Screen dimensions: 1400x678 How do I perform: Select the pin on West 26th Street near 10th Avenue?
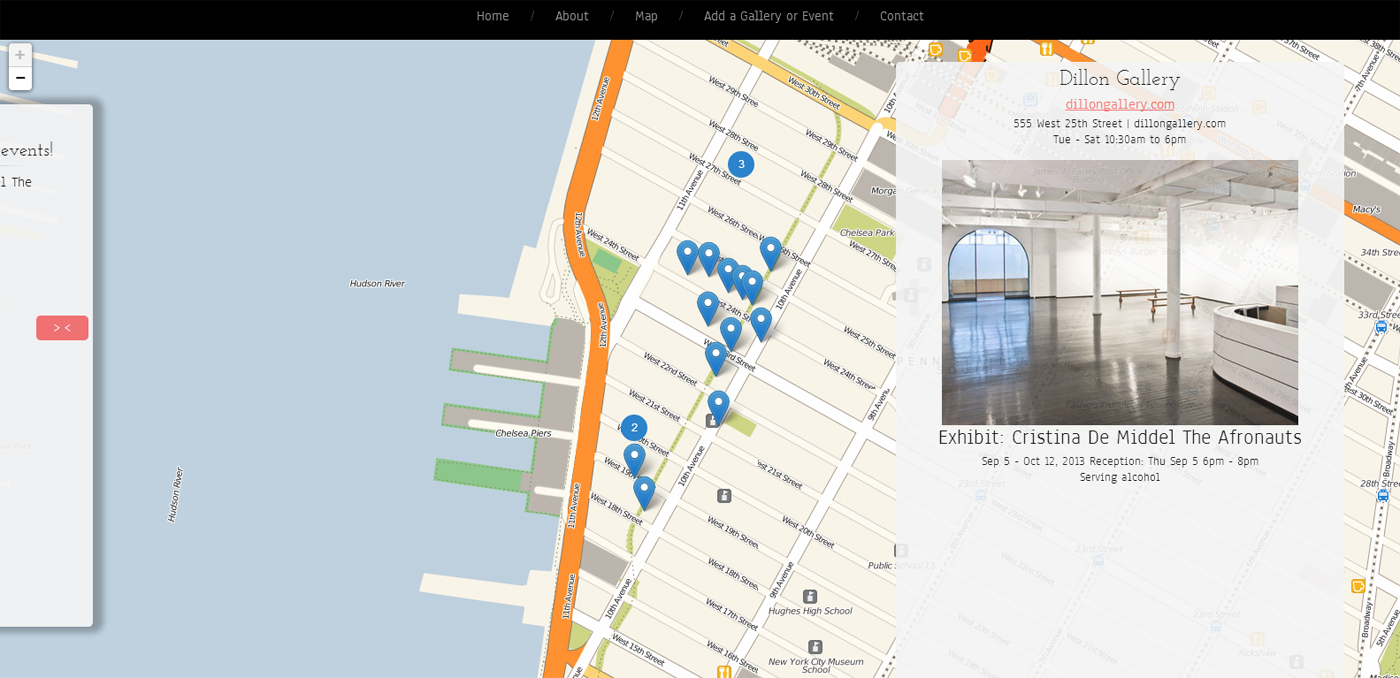(770, 254)
